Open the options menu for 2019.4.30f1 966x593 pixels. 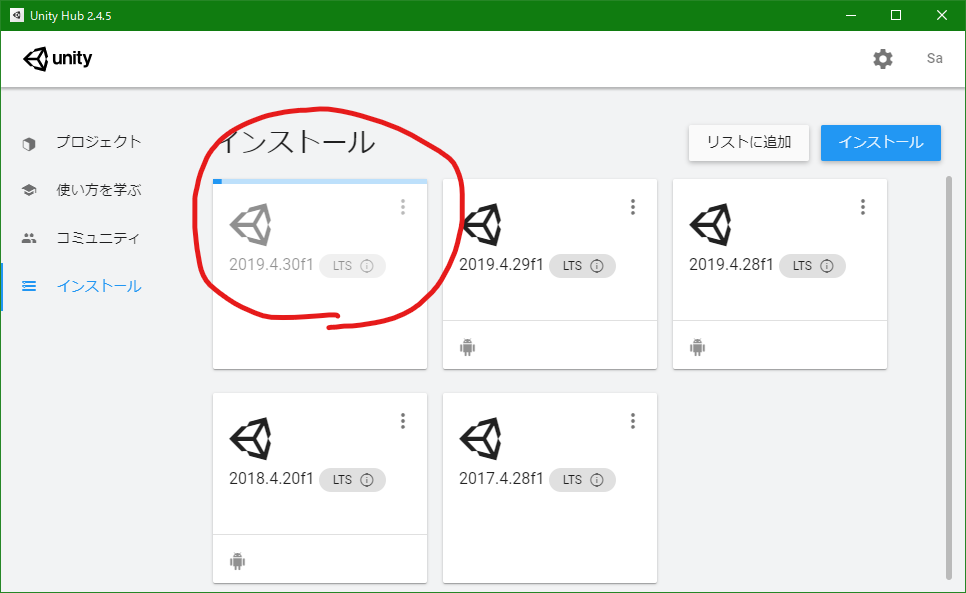coord(403,207)
